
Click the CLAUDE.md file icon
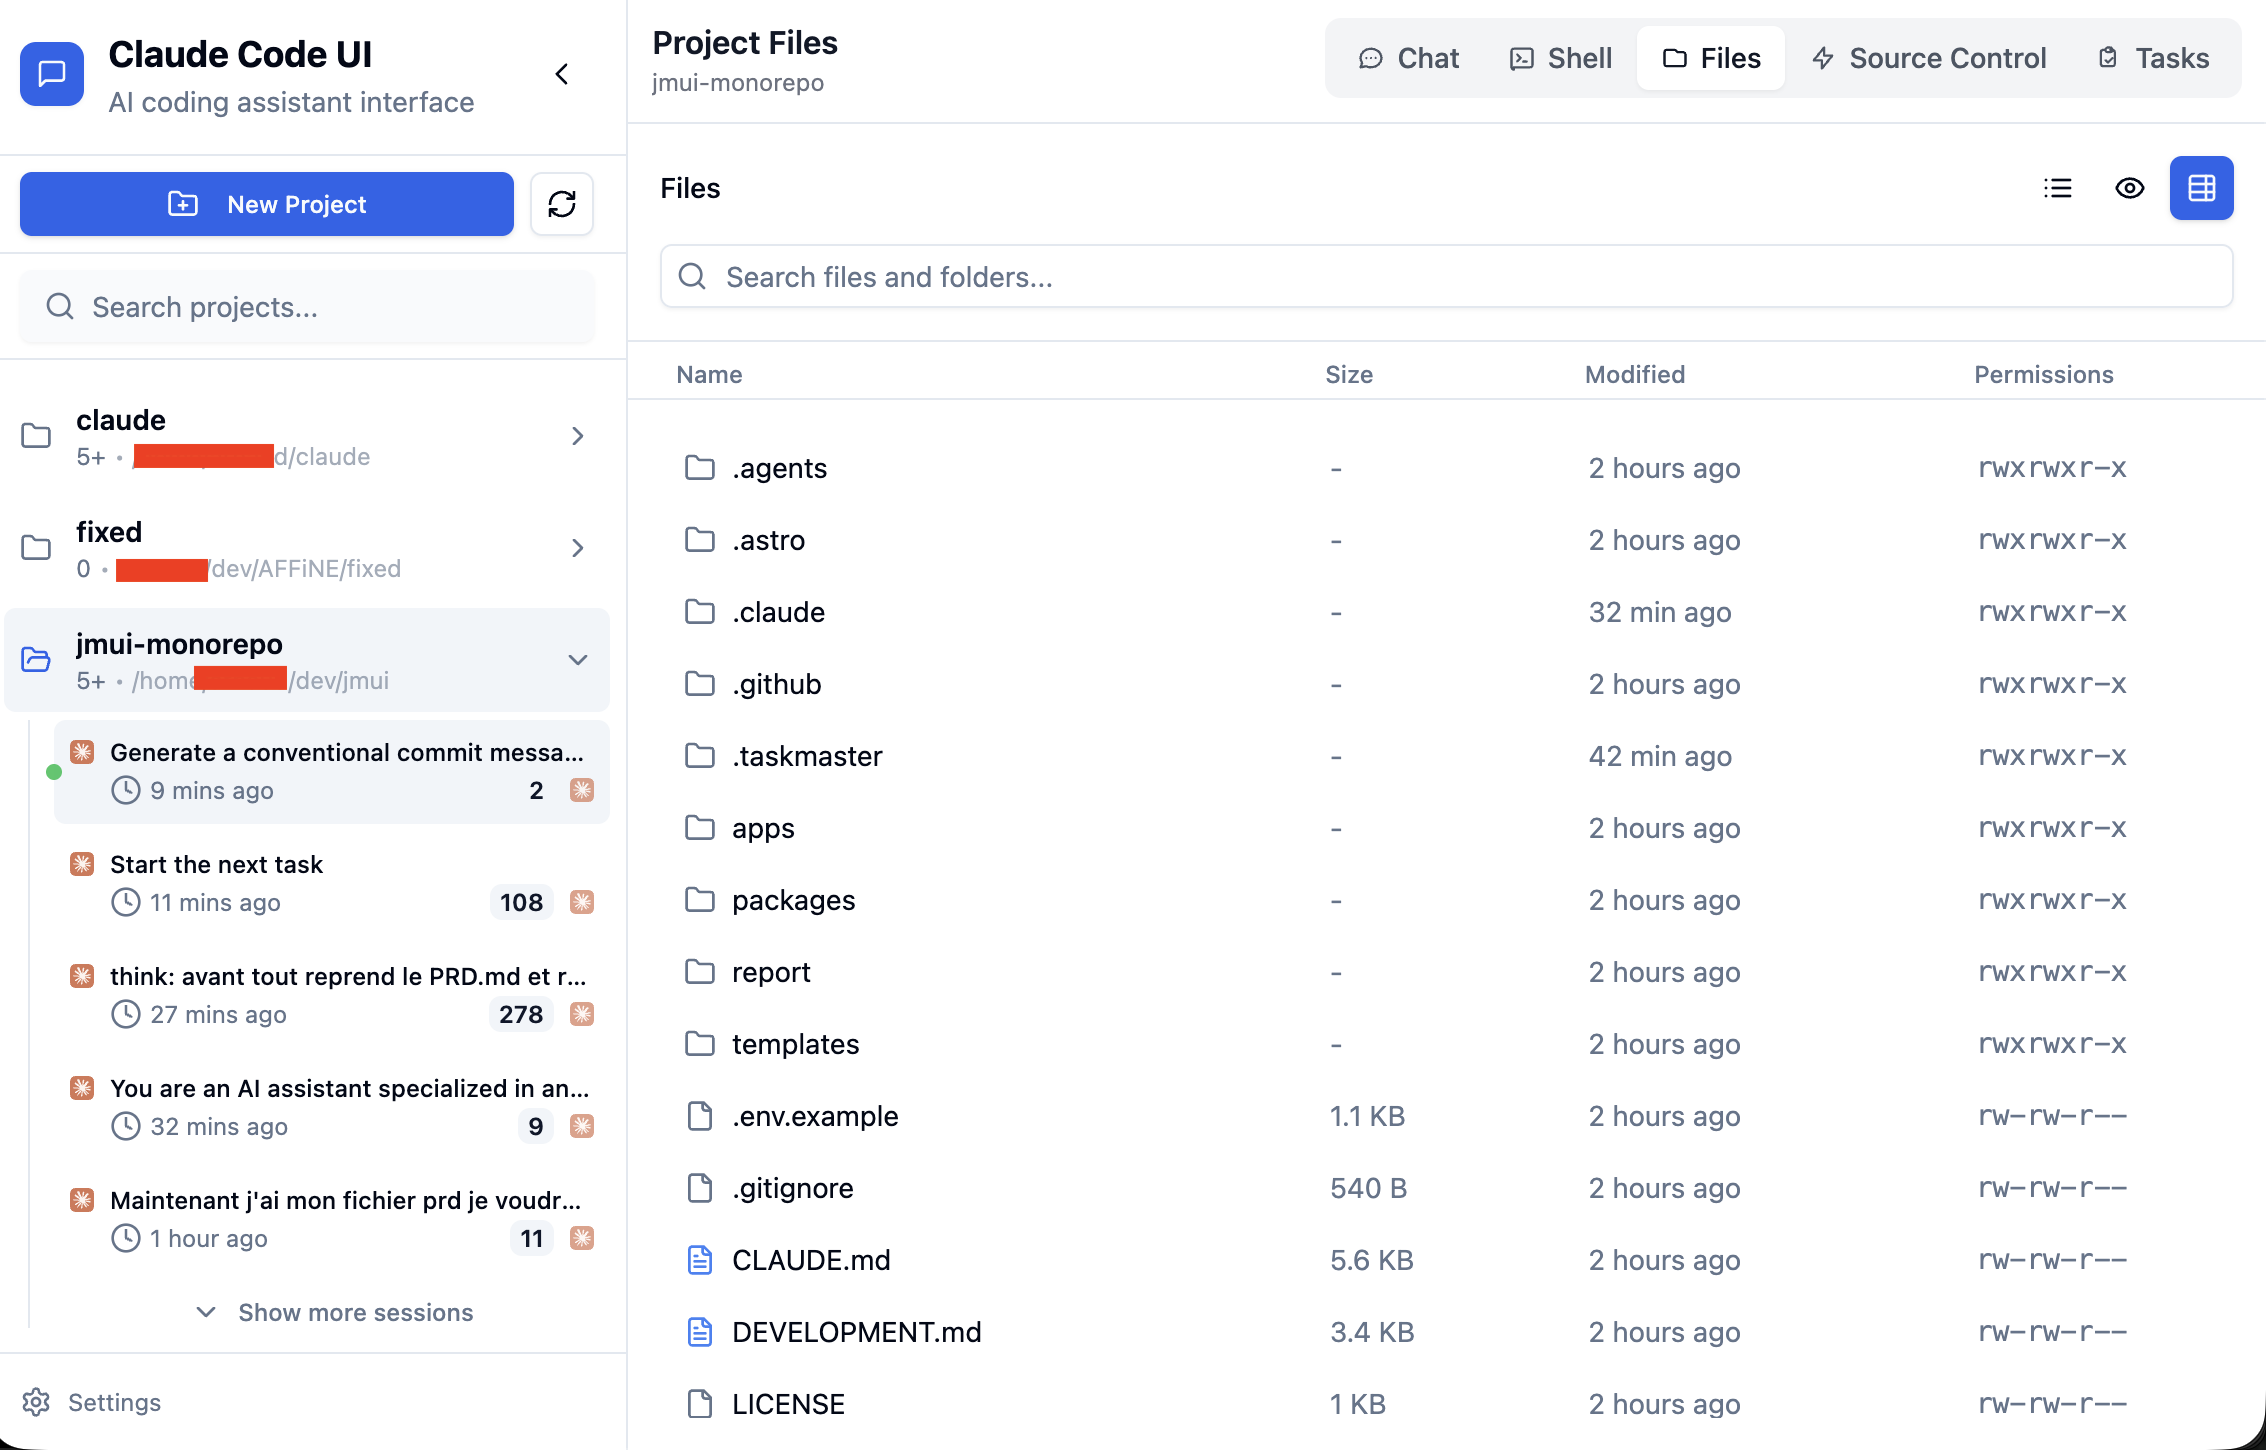[700, 1260]
